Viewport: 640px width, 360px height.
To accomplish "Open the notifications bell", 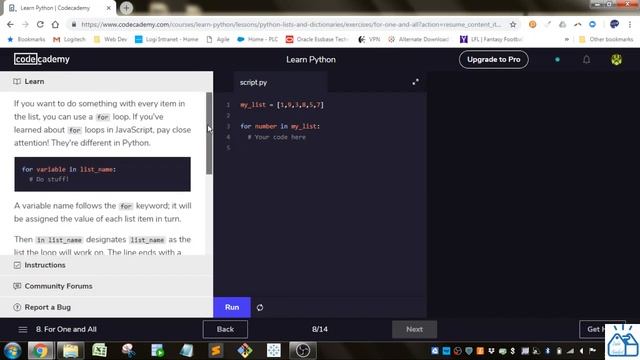I will (587, 60).
